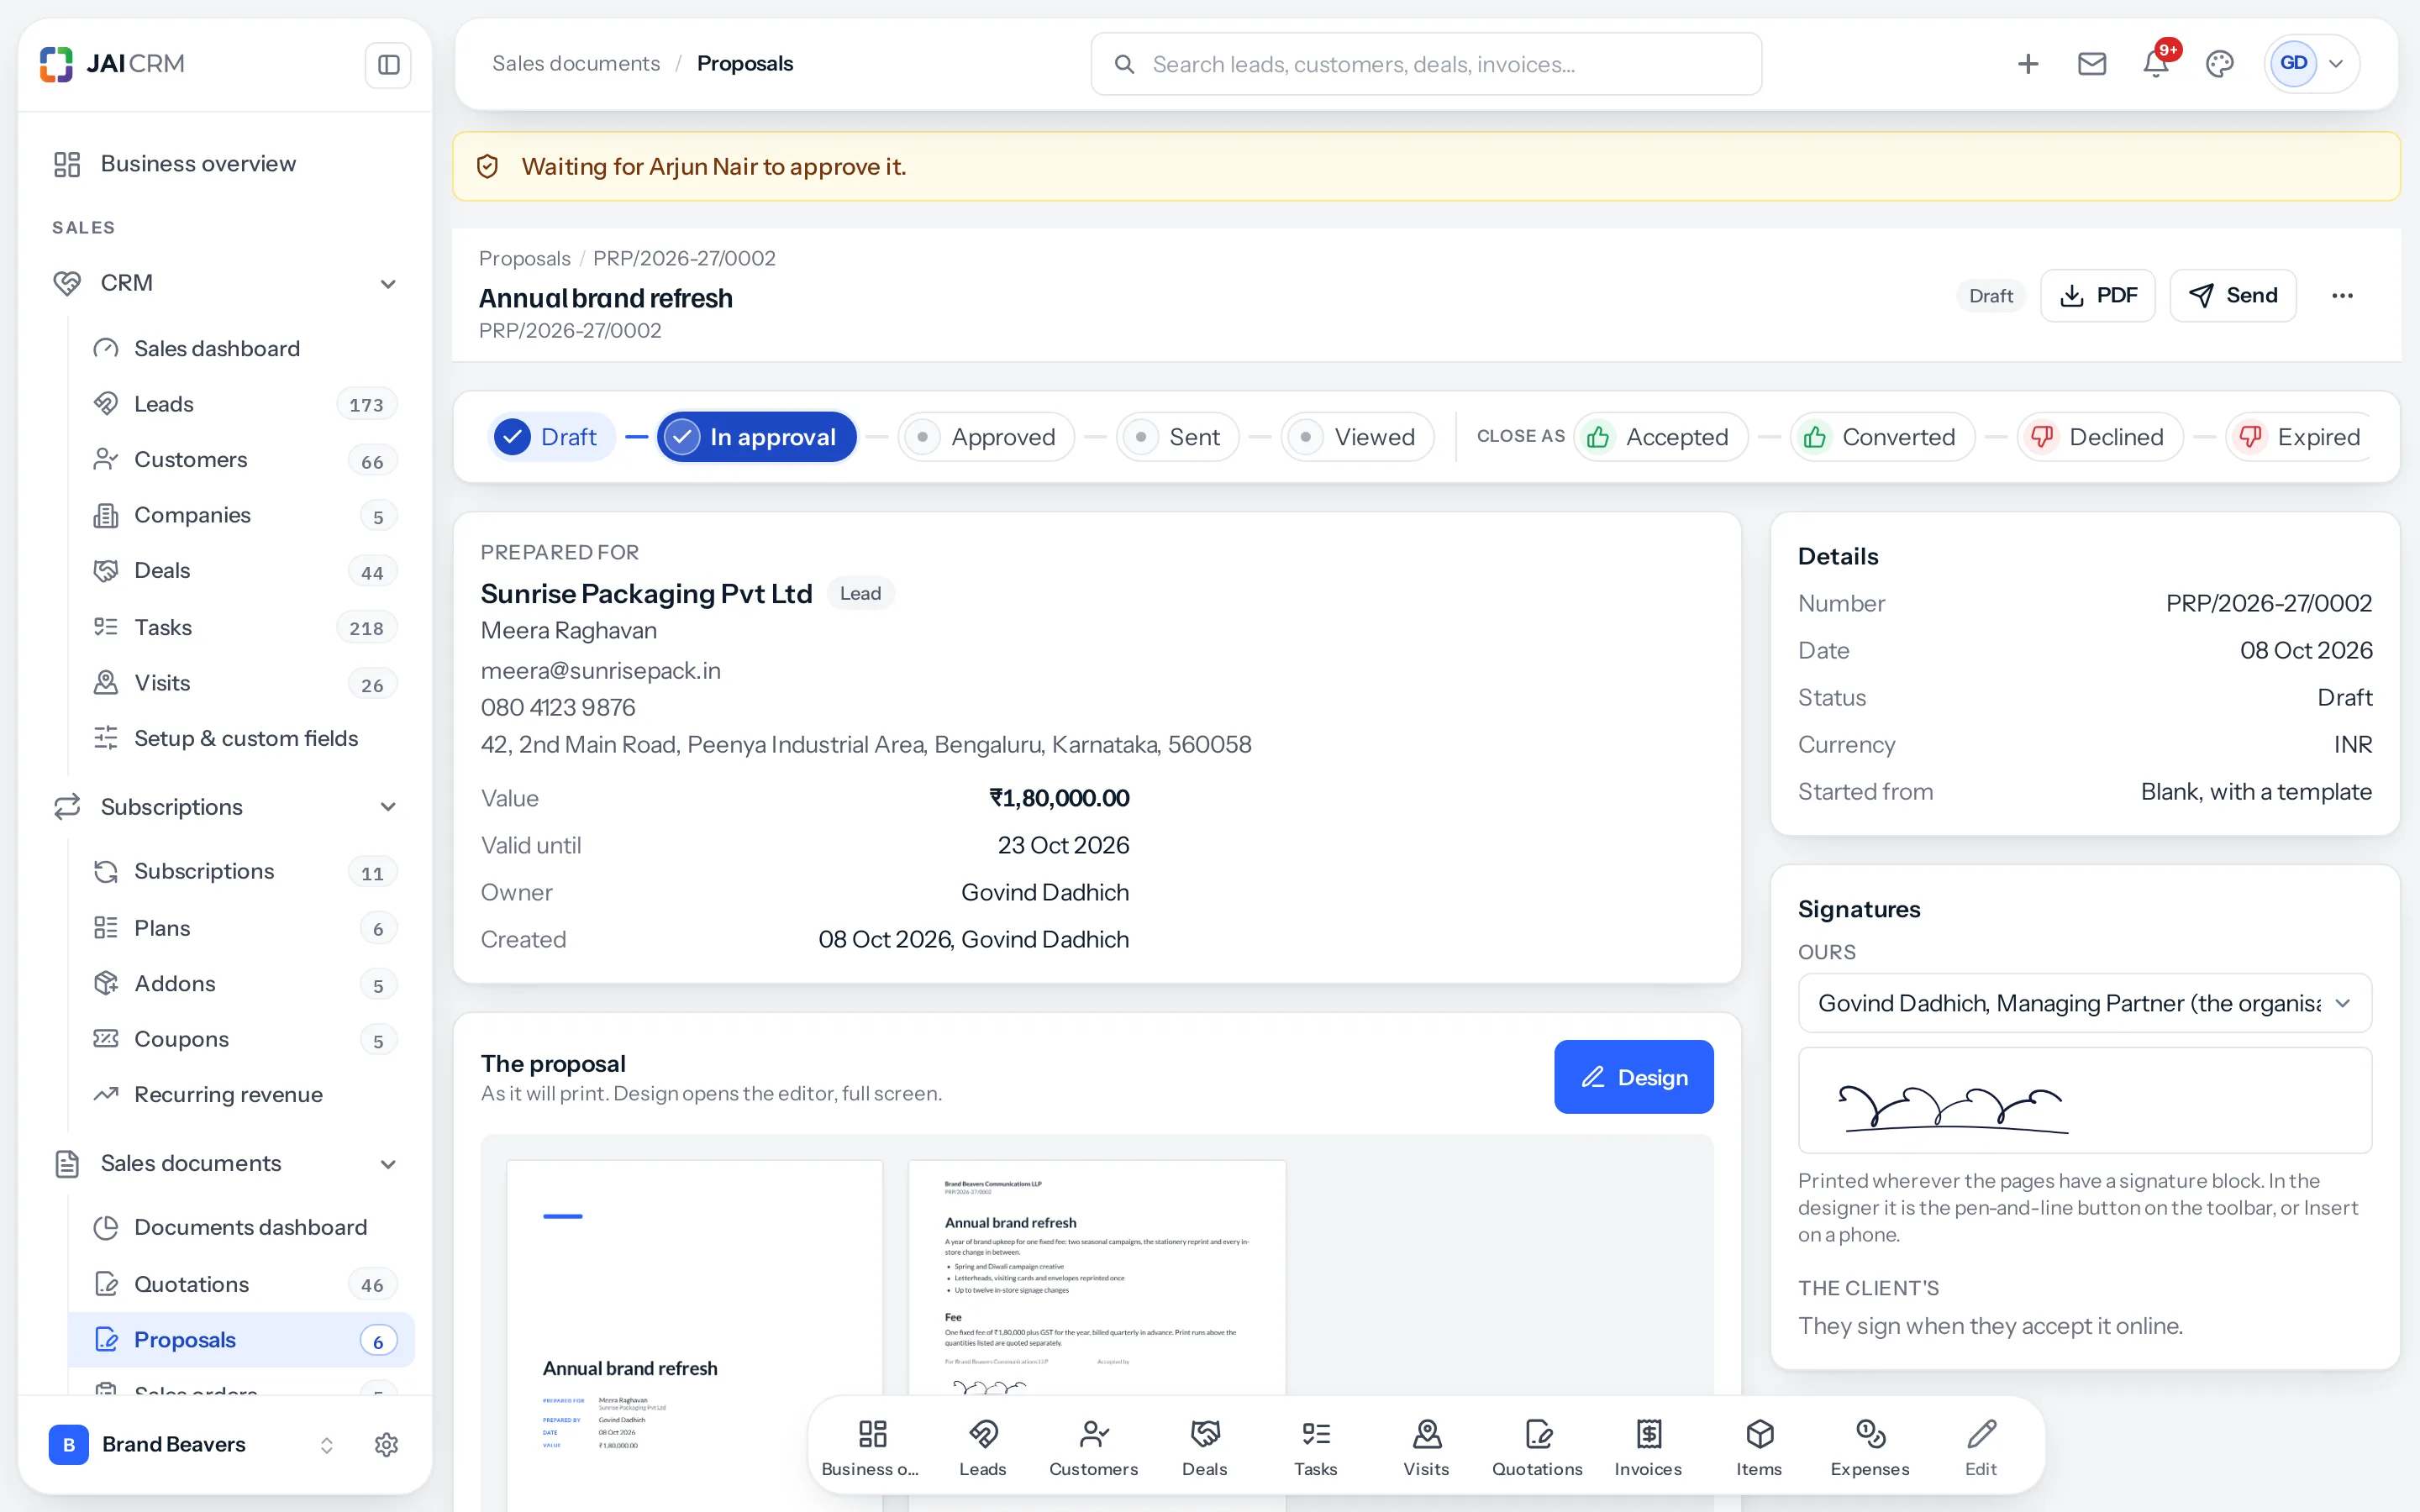Screen dimensions: 2420x1512
Task: Open the theme palette icon
Action: (x=2219, y=64)
